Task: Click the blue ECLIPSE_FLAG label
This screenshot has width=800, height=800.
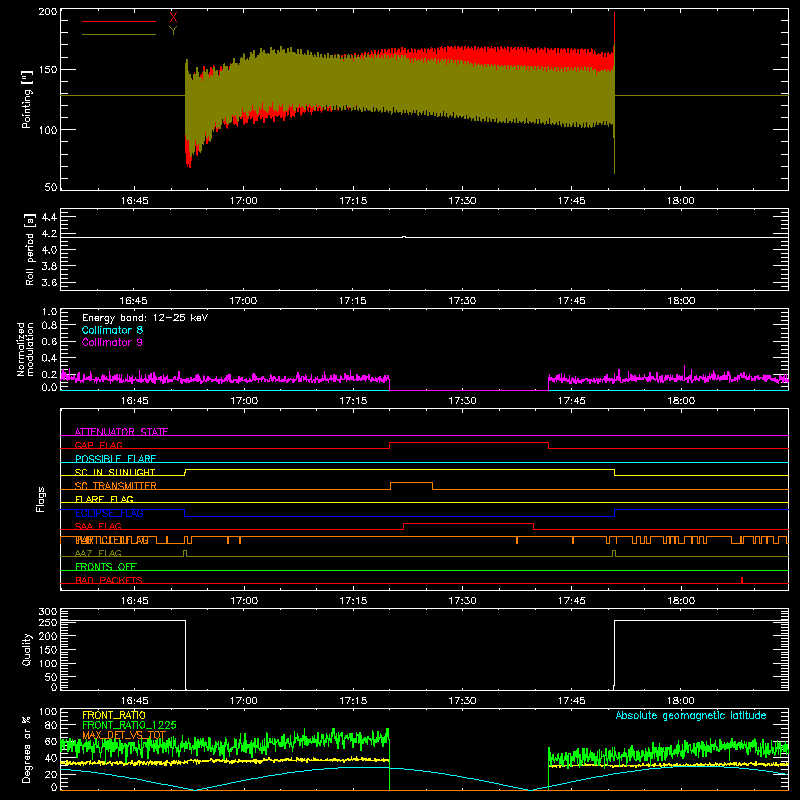Action: (109, 513)
